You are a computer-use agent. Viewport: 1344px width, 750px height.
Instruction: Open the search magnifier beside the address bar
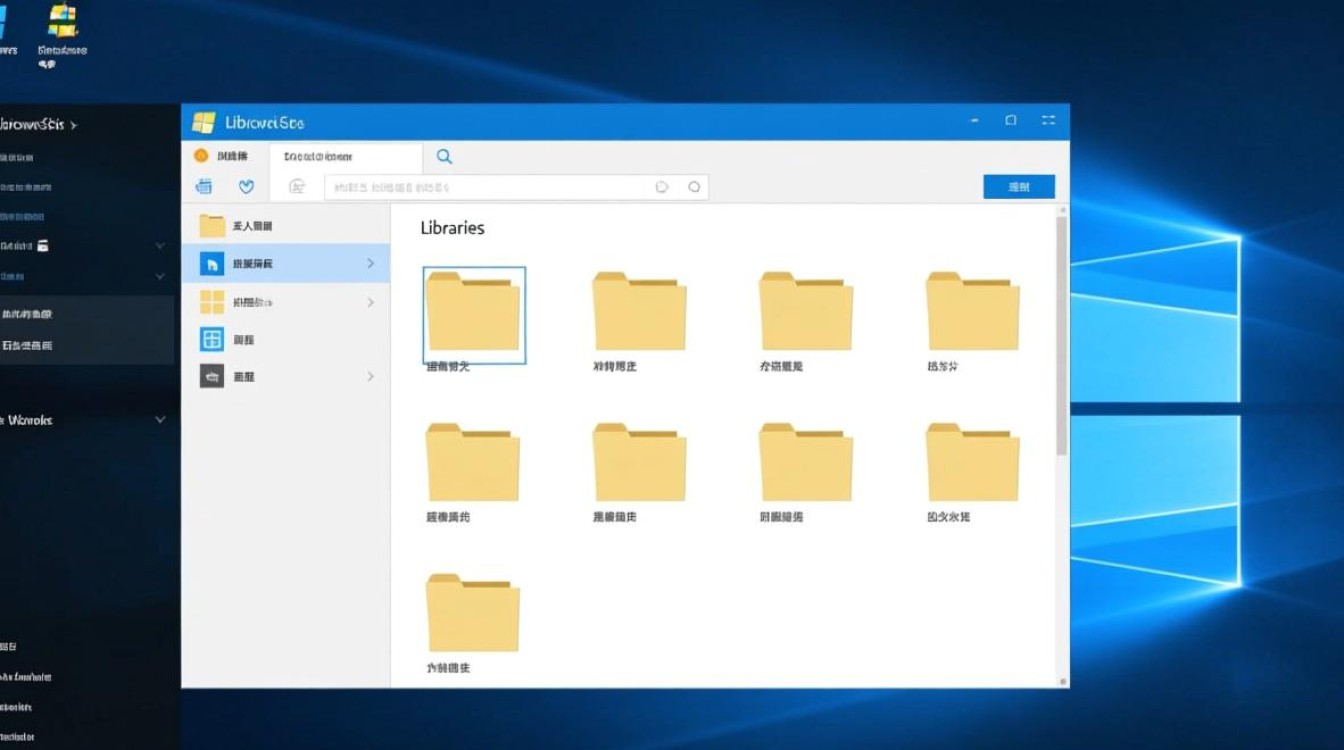[444, 156]
